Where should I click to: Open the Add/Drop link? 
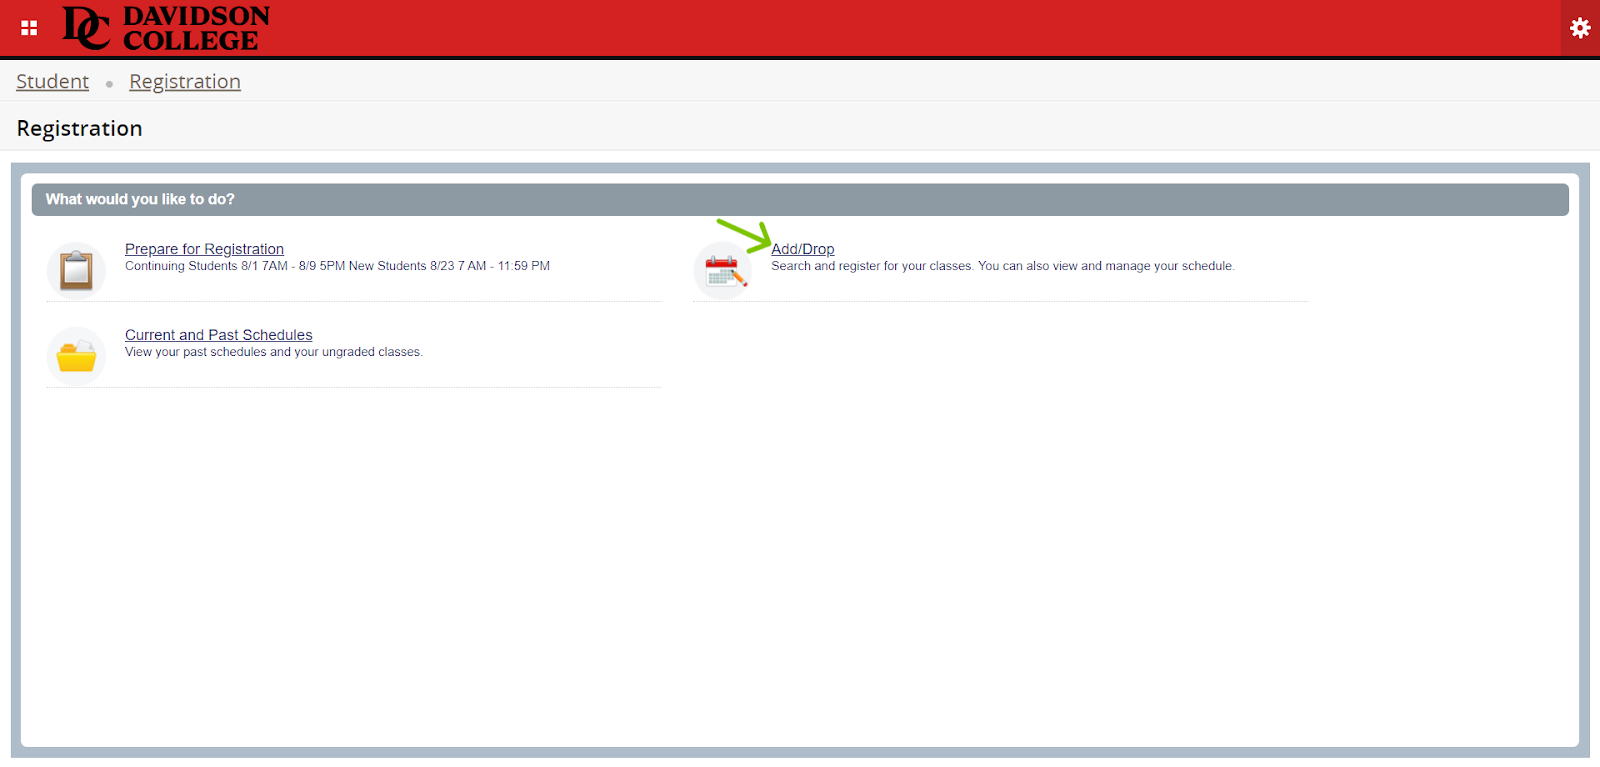tap(802, 249)
